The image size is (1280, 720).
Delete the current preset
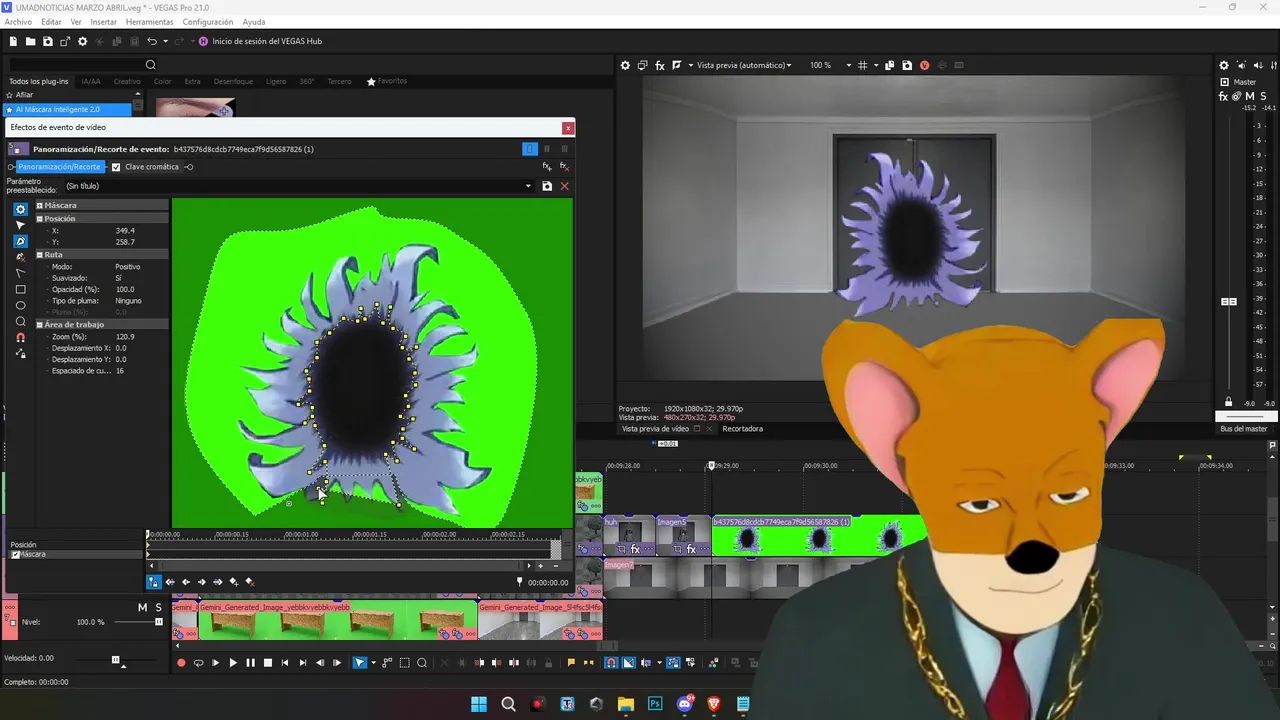point(564,186)
